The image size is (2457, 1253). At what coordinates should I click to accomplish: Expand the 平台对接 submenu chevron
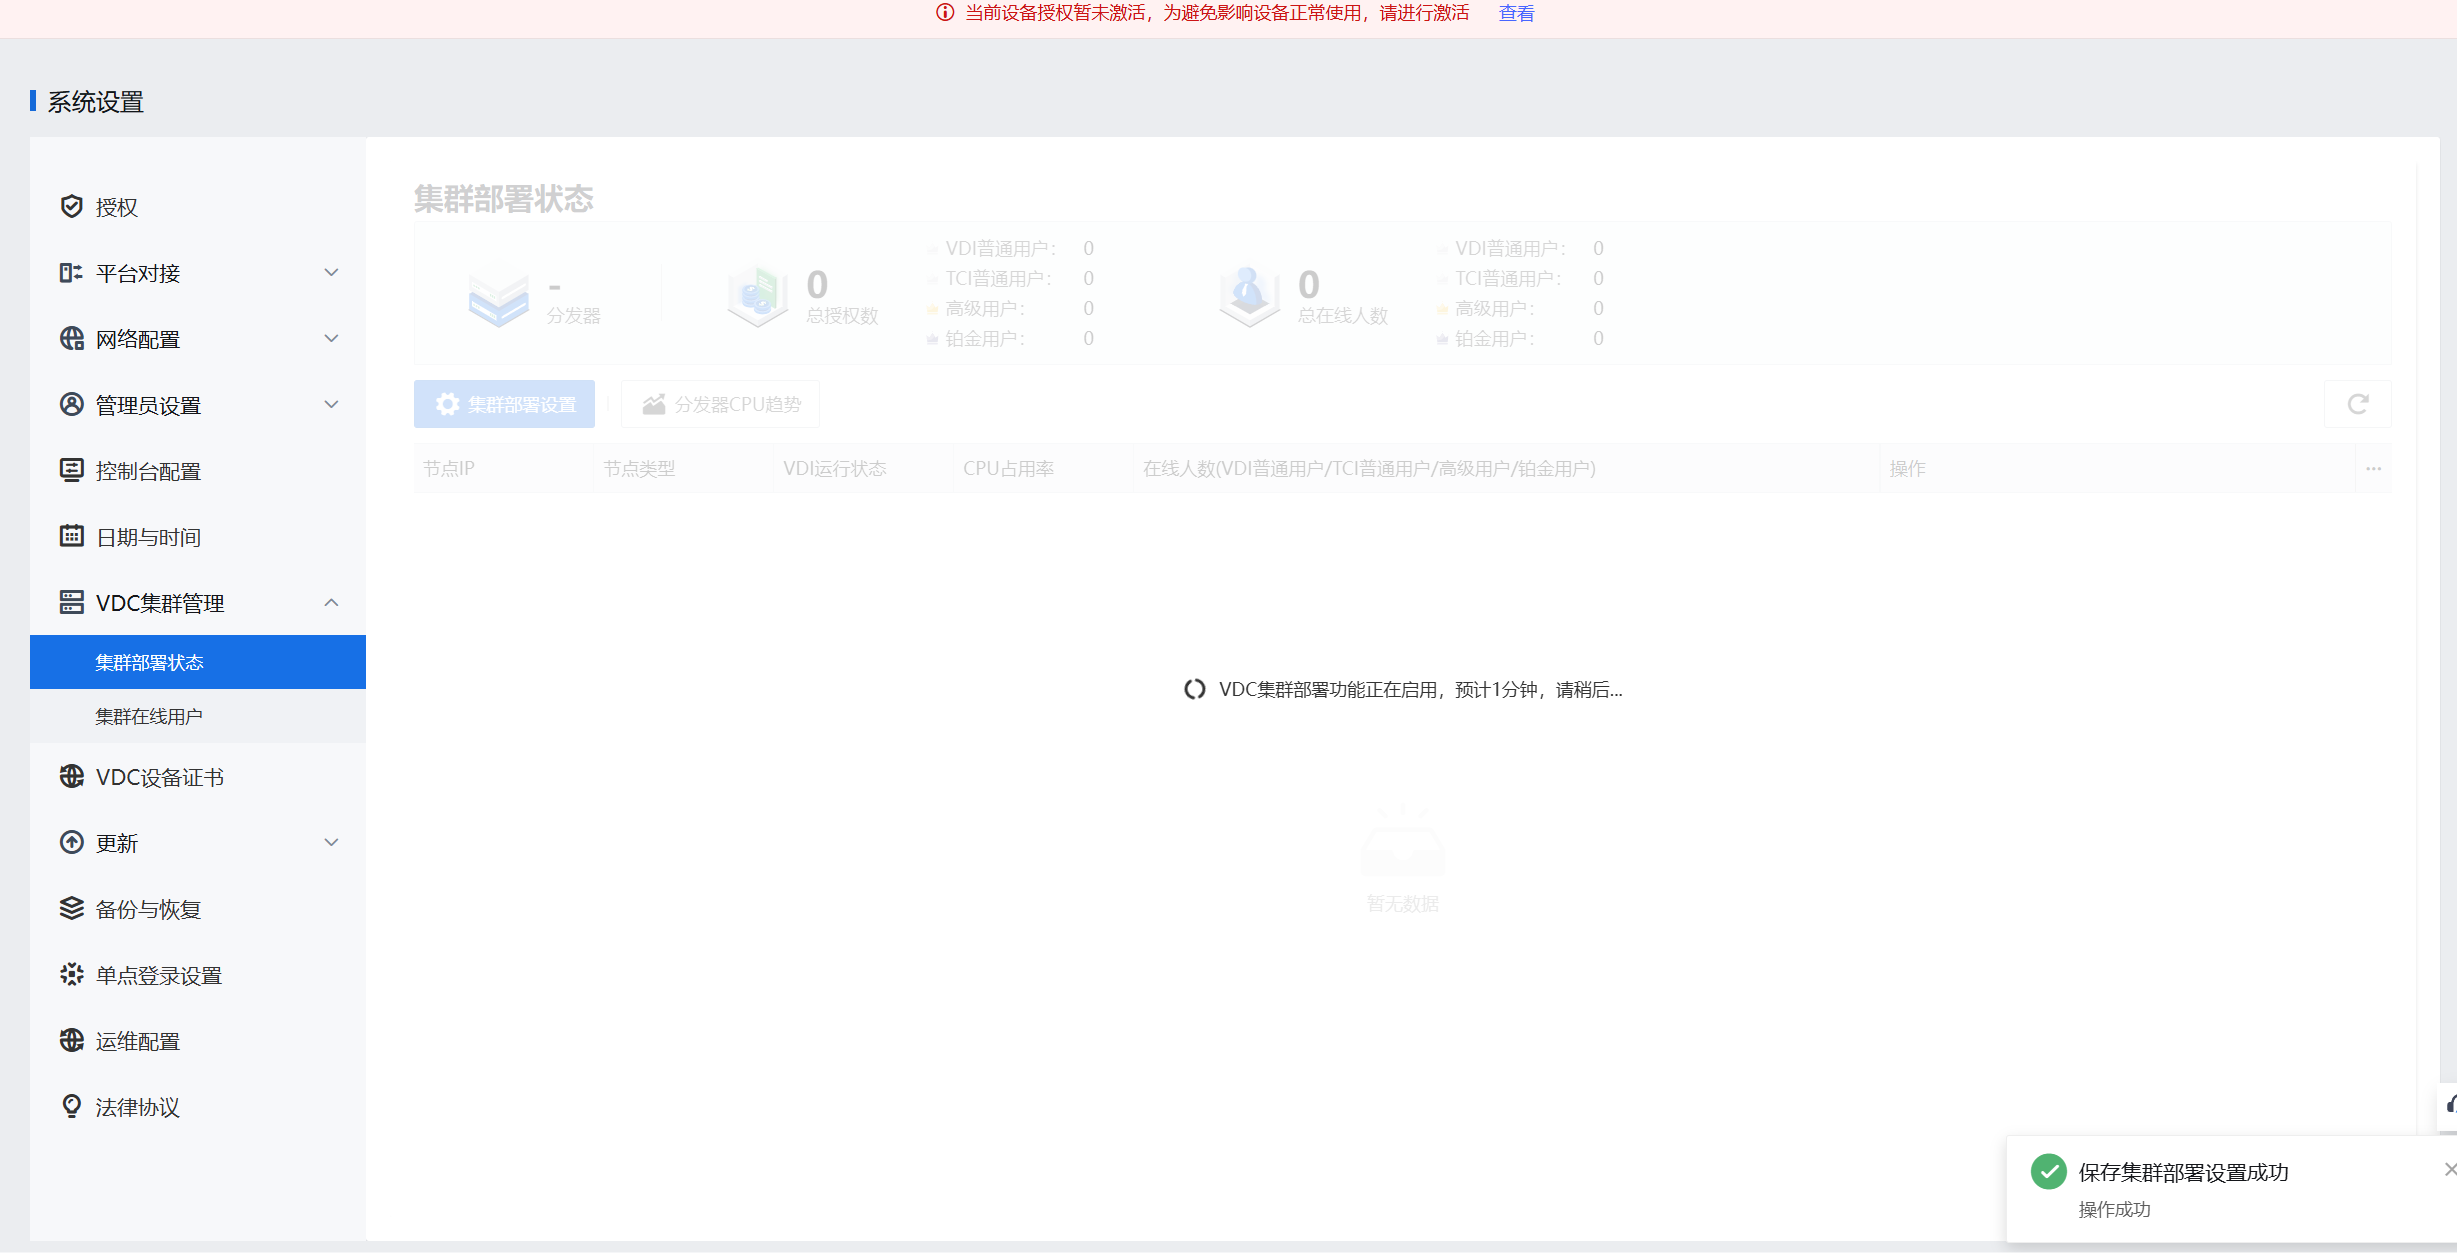click(331, 272)
